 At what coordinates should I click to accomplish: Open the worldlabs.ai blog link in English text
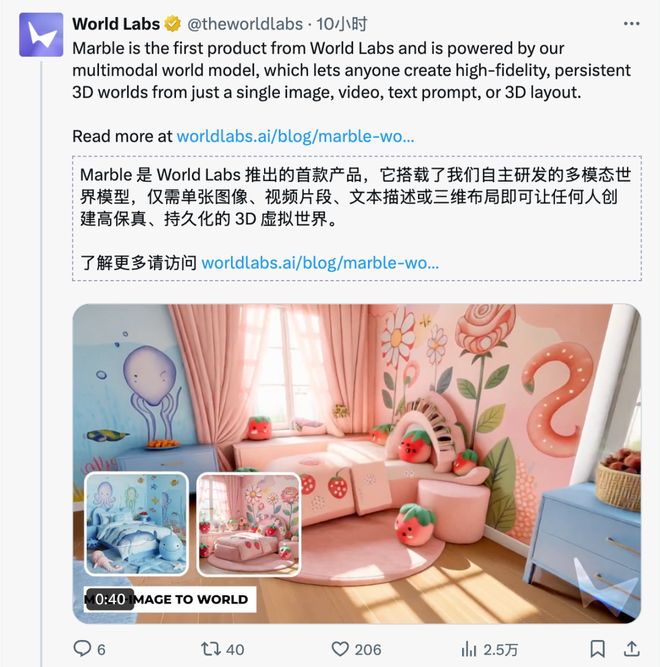coord(295,136)
